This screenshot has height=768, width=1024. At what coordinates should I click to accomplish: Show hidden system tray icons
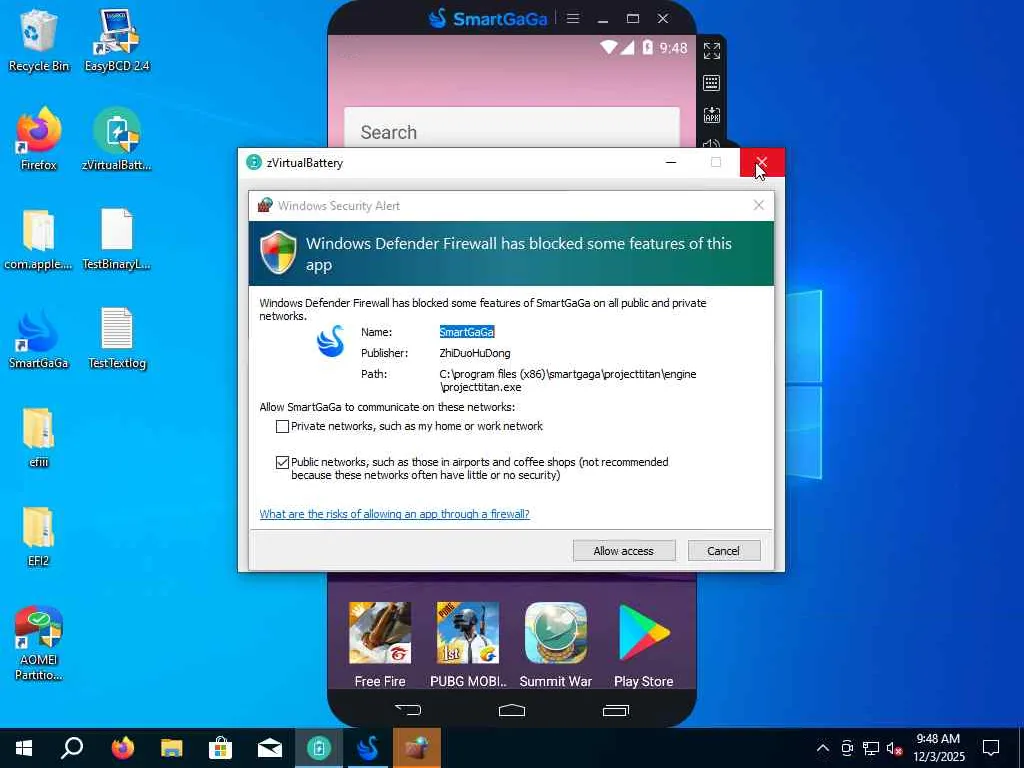pos(823,748)
